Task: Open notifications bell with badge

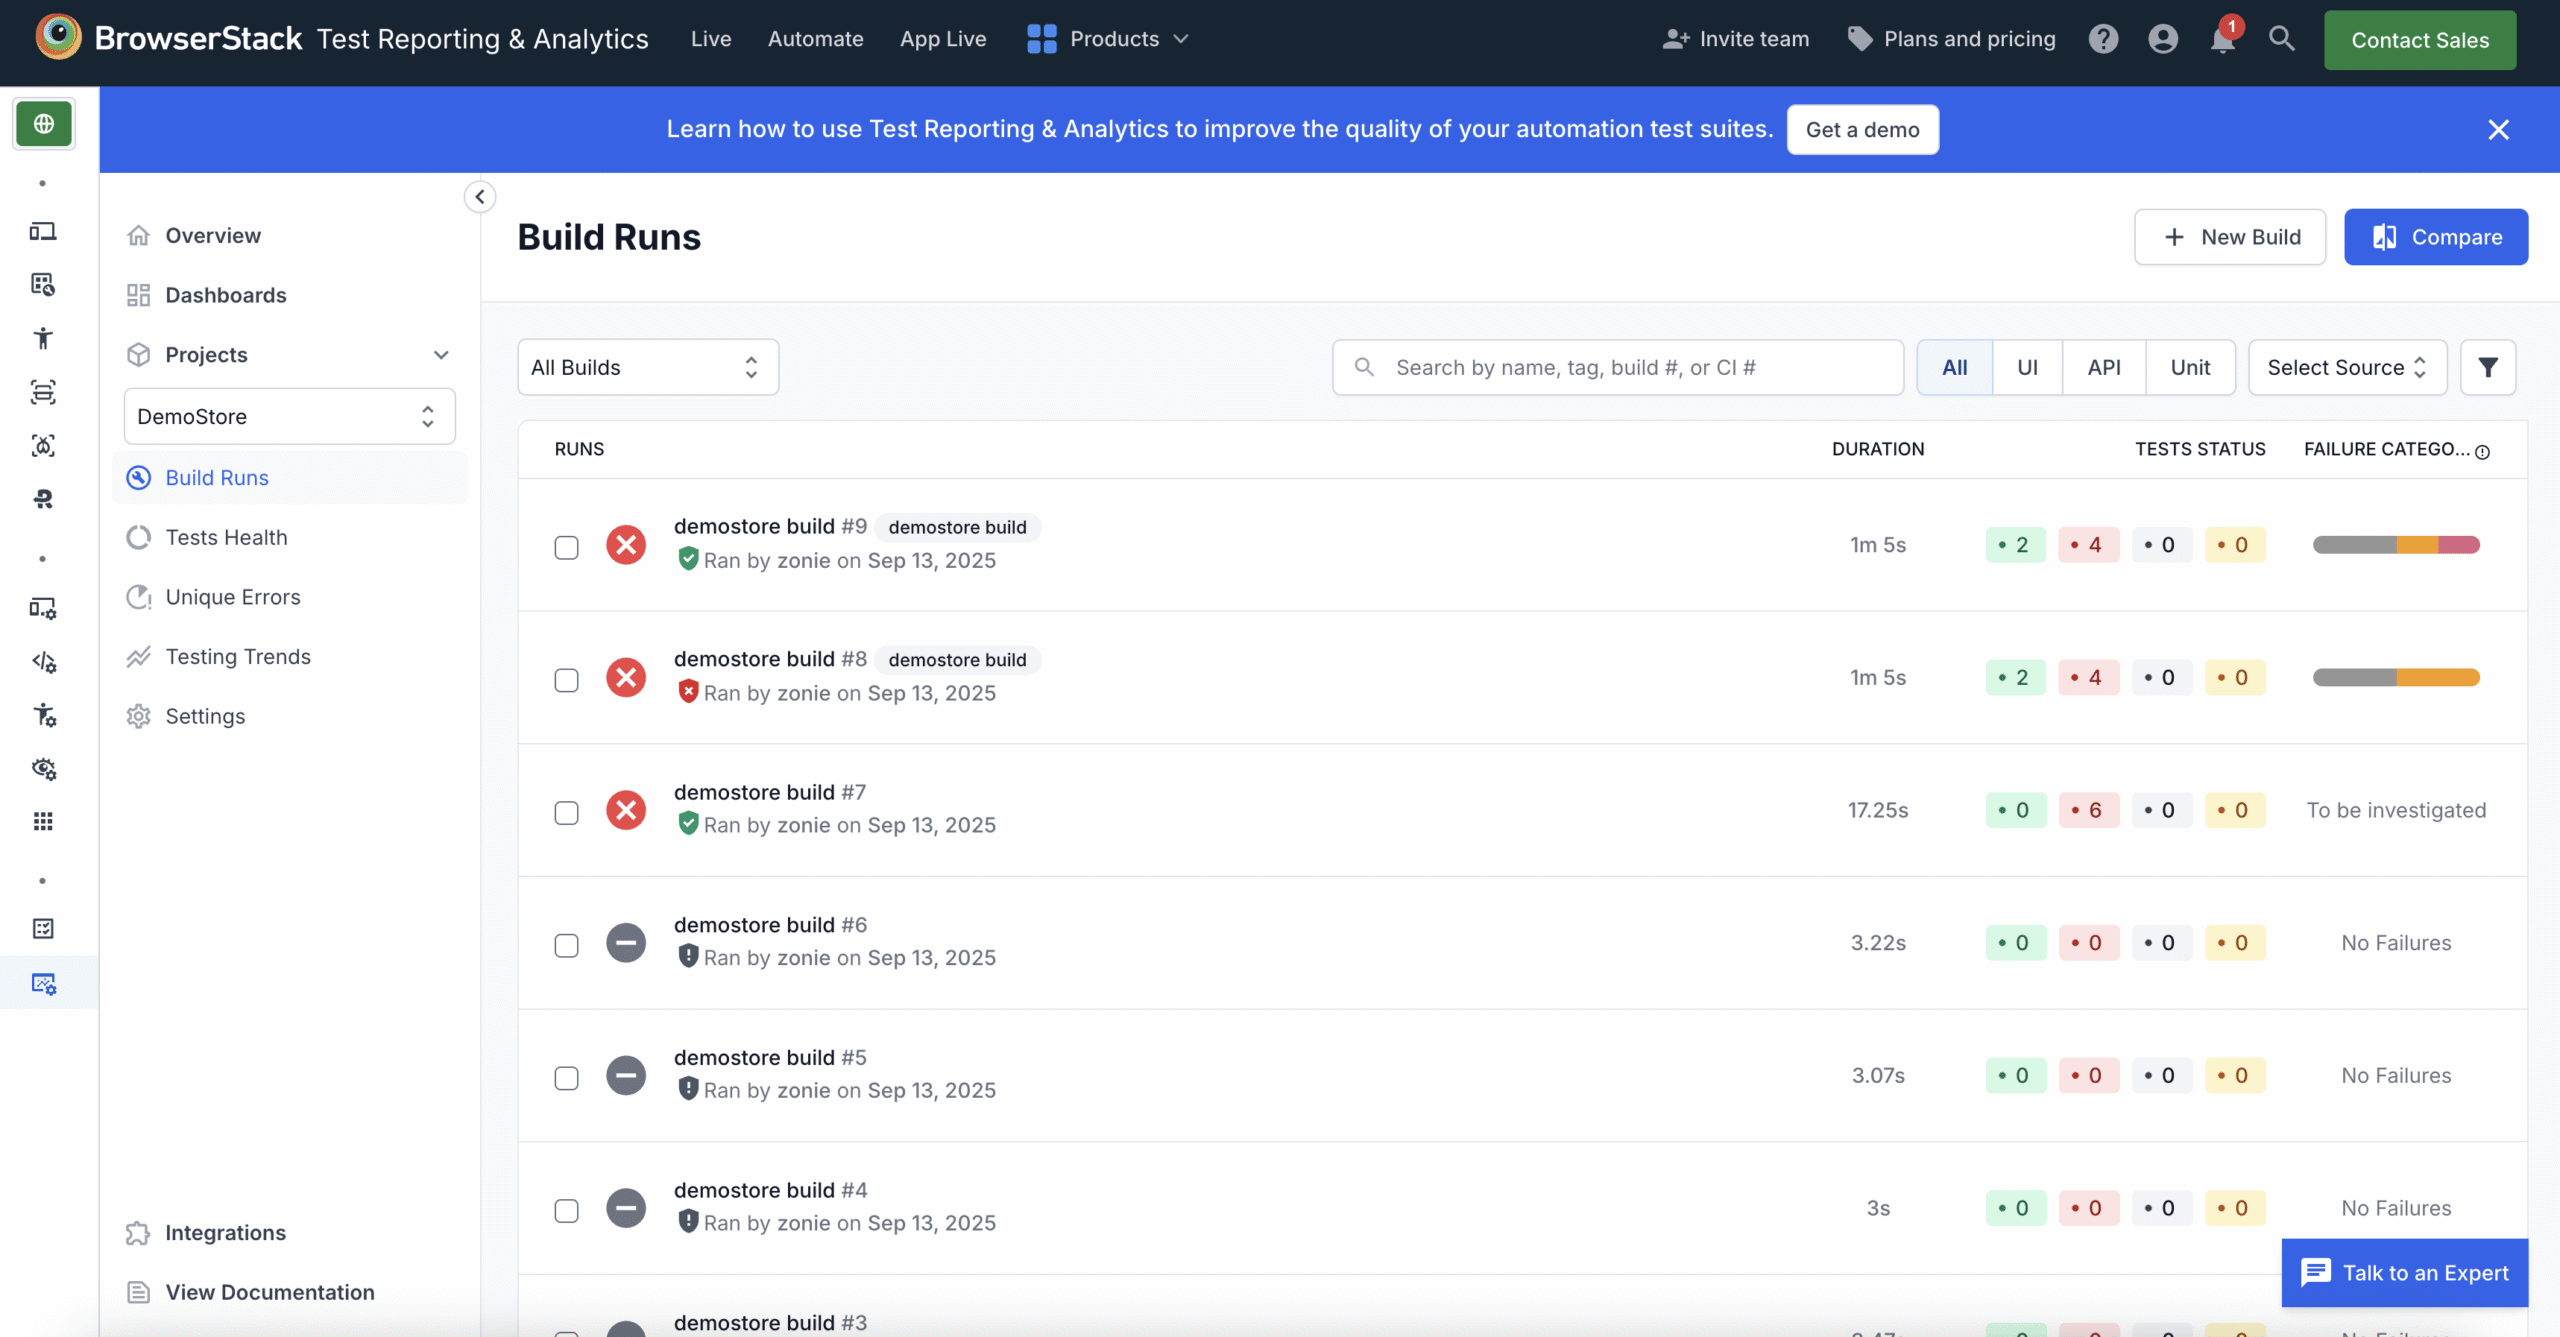Action: tap(2222, 39)
